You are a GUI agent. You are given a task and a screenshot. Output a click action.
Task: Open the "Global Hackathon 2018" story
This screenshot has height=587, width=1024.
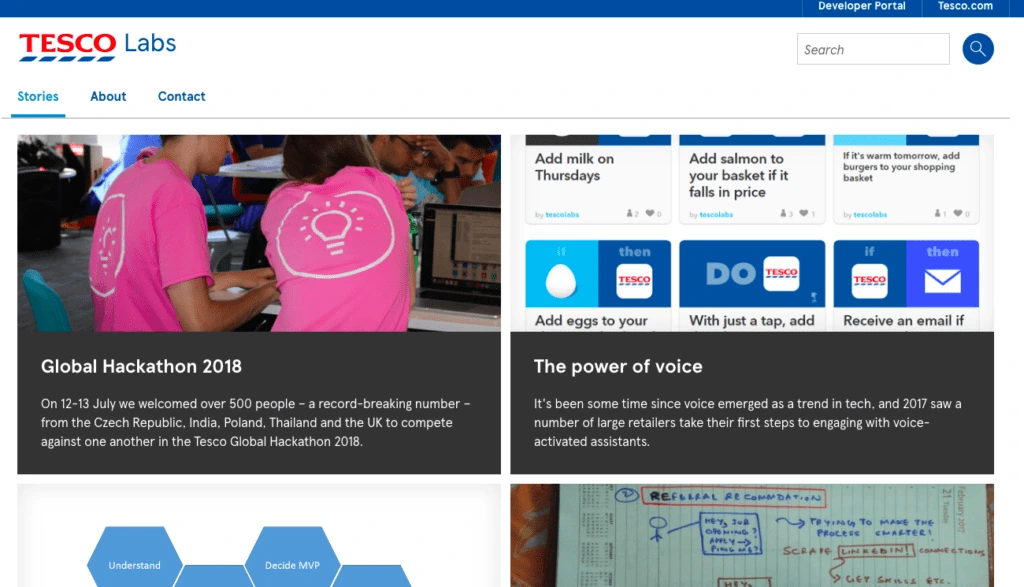coord(141,366)
